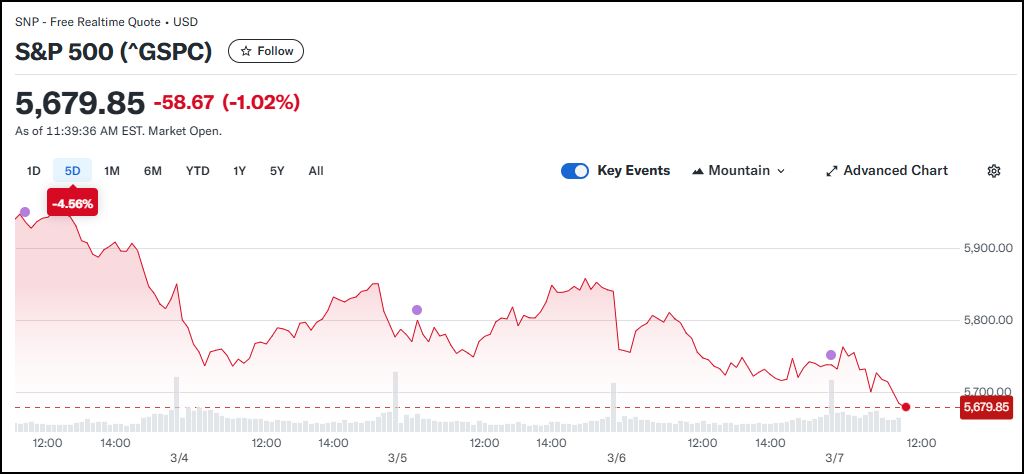Show the All time range
Screen dimensions: 1024x474
point(316,171)
